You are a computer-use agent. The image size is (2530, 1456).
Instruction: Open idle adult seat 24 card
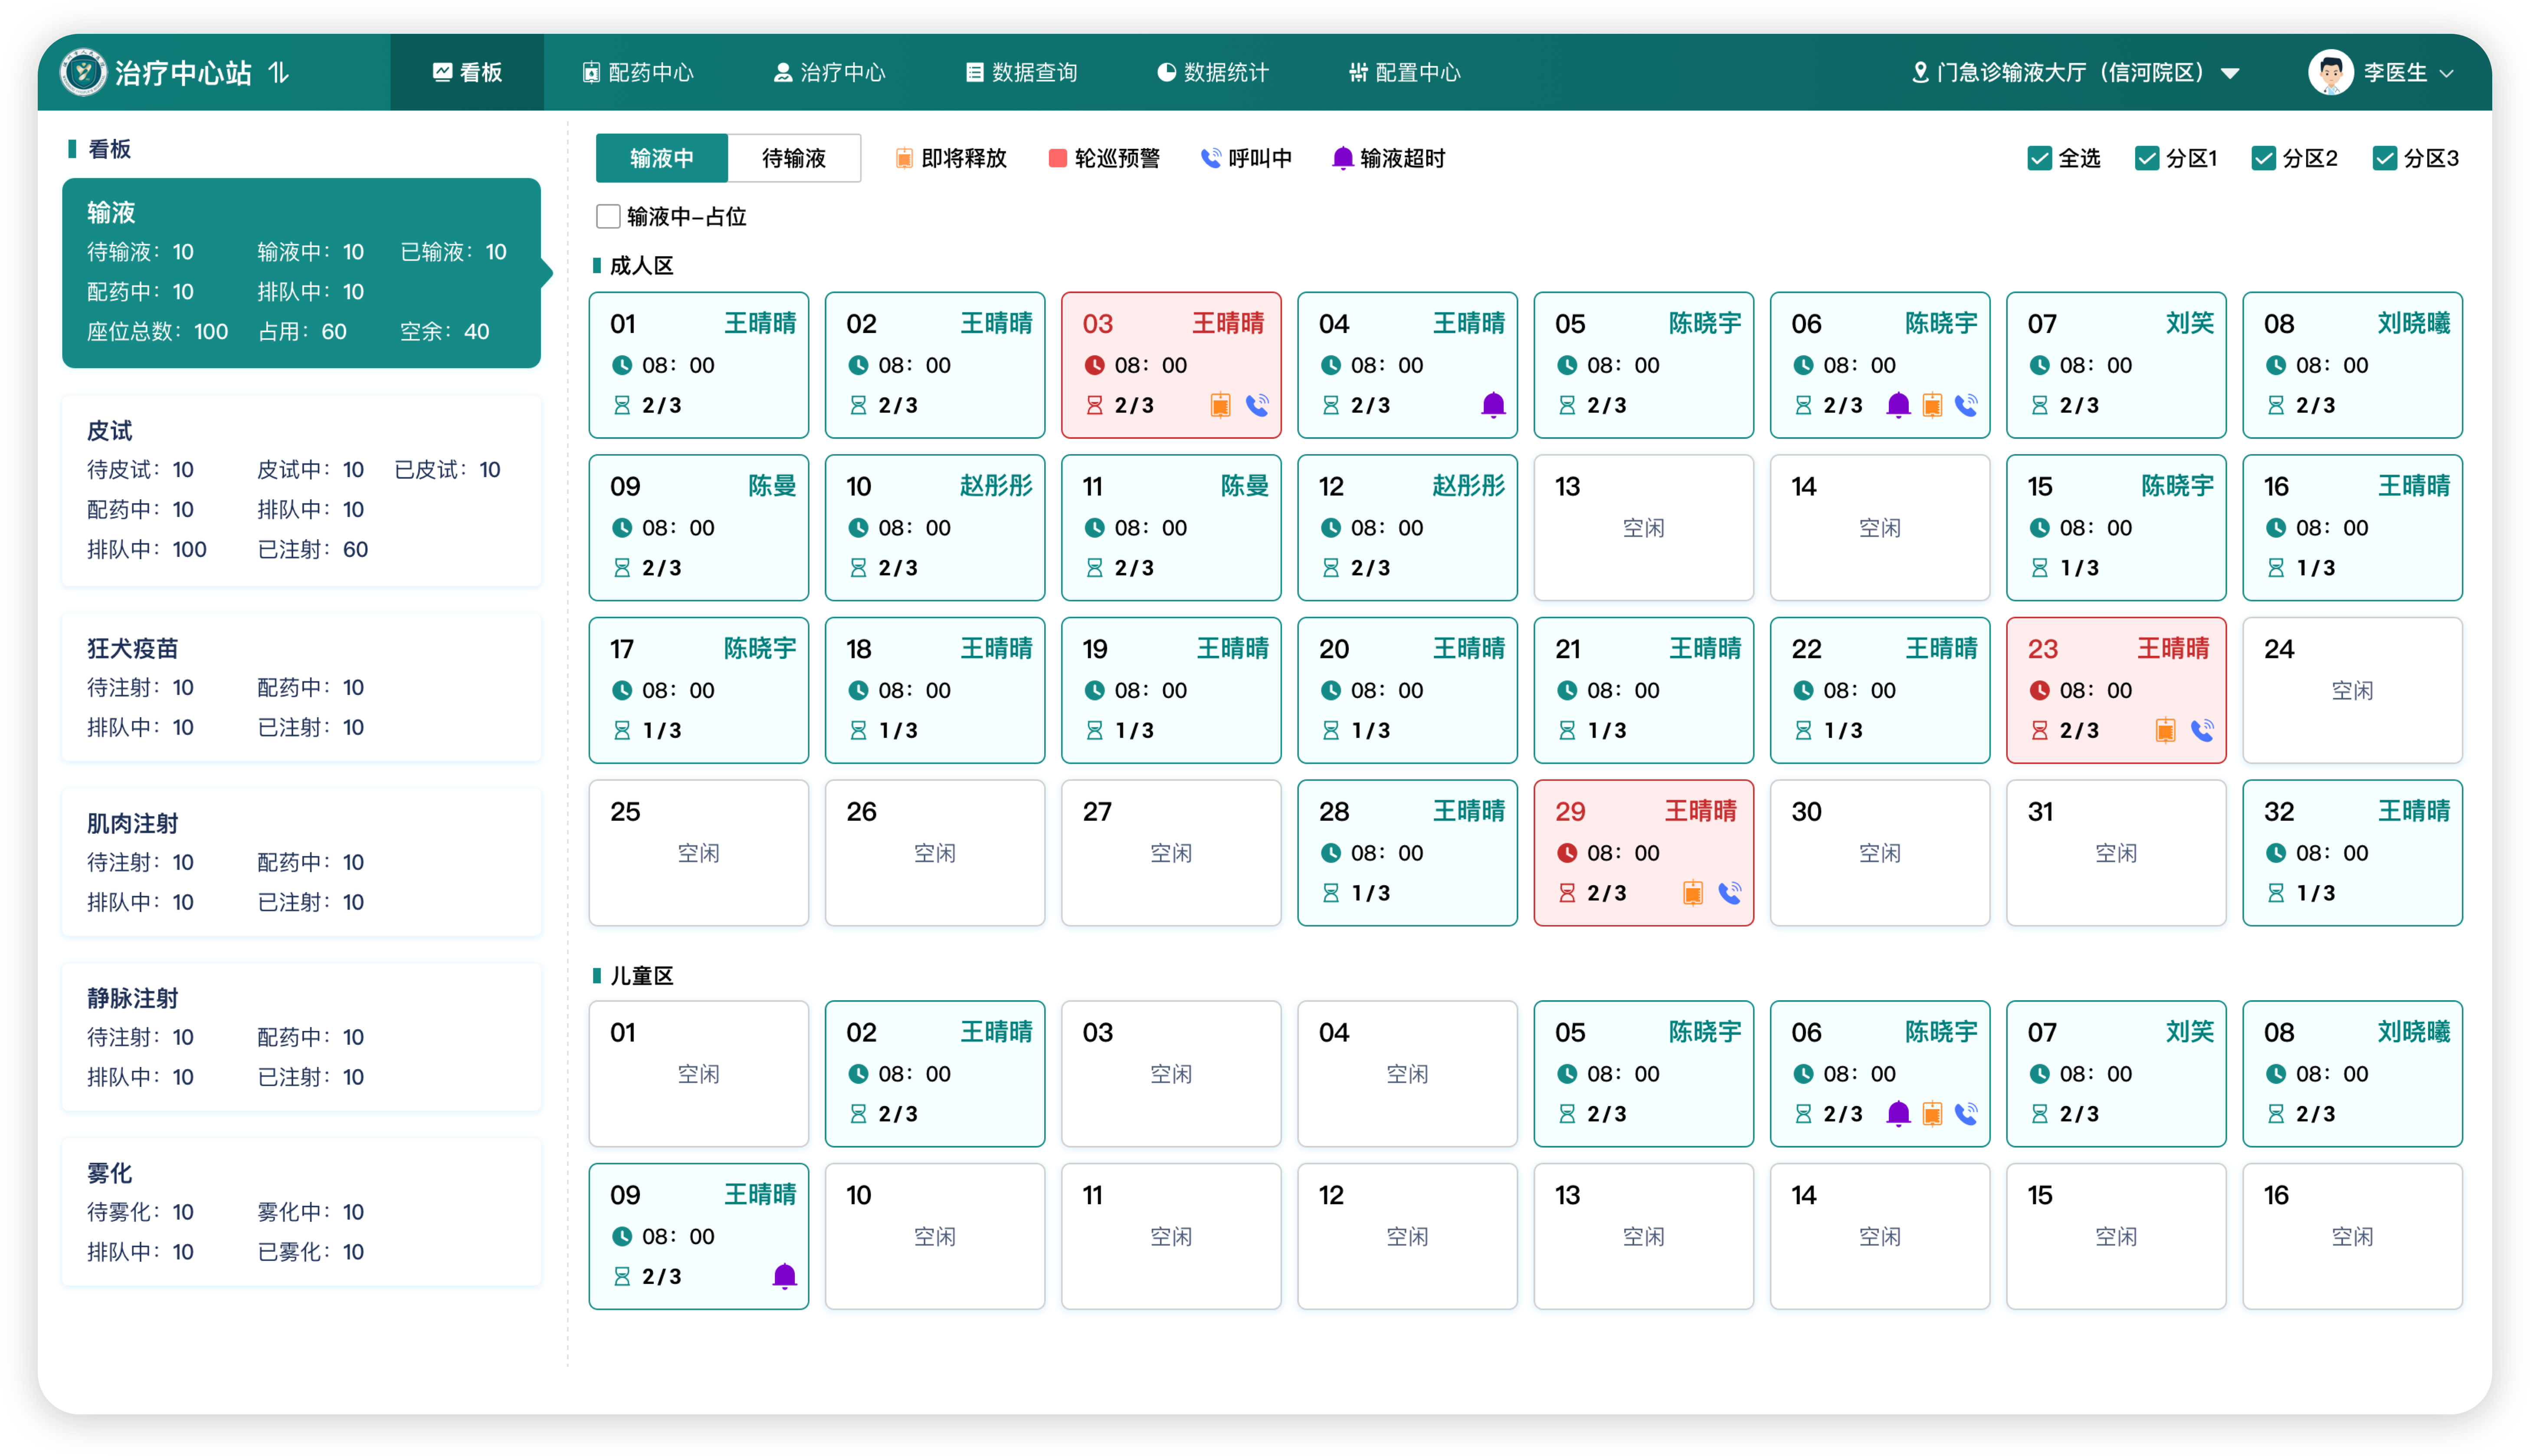[x=2352, y=690]
